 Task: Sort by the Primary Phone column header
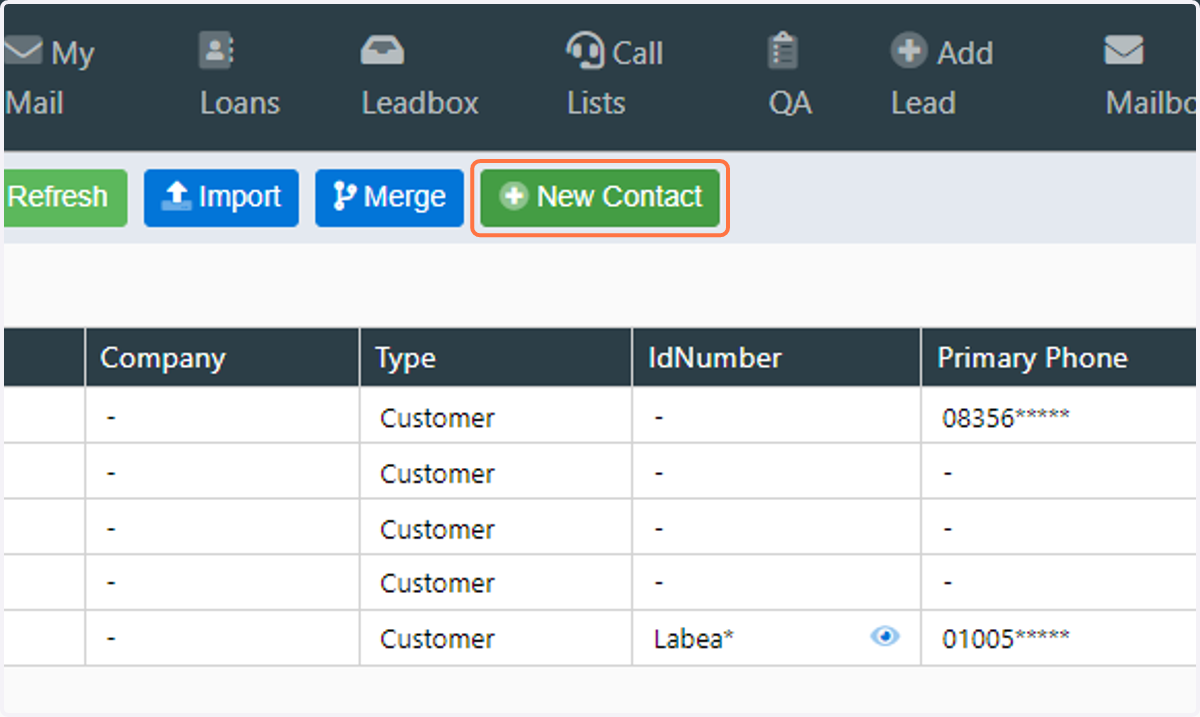pos(1060,358)
